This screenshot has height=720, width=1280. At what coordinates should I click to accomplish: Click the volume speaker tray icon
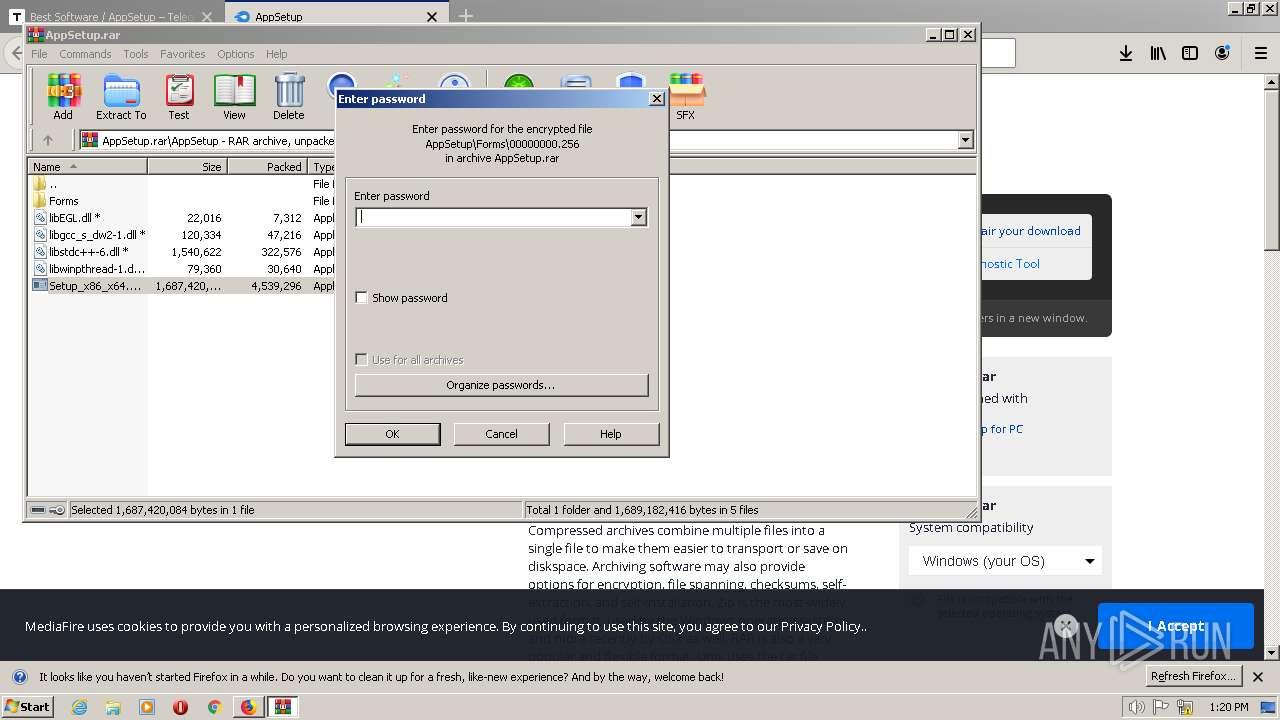[x=1137, y=707]
